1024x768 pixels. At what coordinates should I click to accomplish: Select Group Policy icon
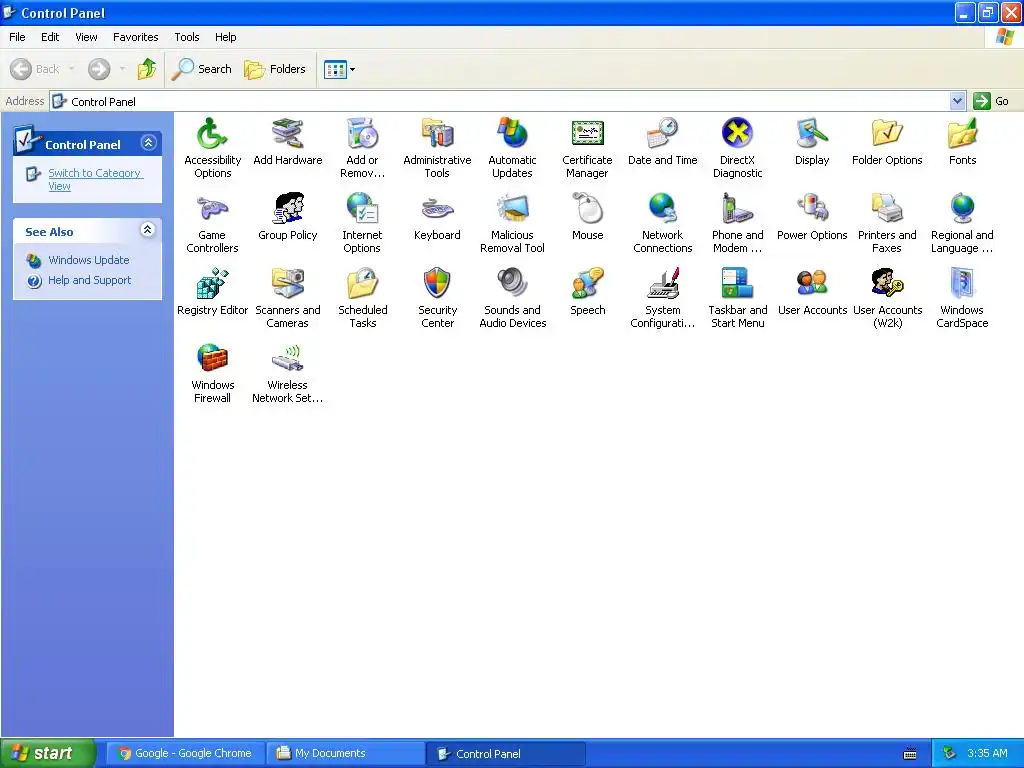(287, 210)
